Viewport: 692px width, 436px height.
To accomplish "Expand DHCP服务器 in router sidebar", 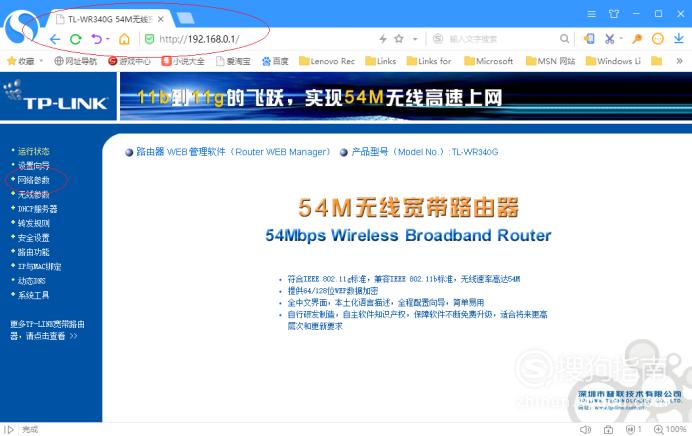I will (x=38, y=209).
